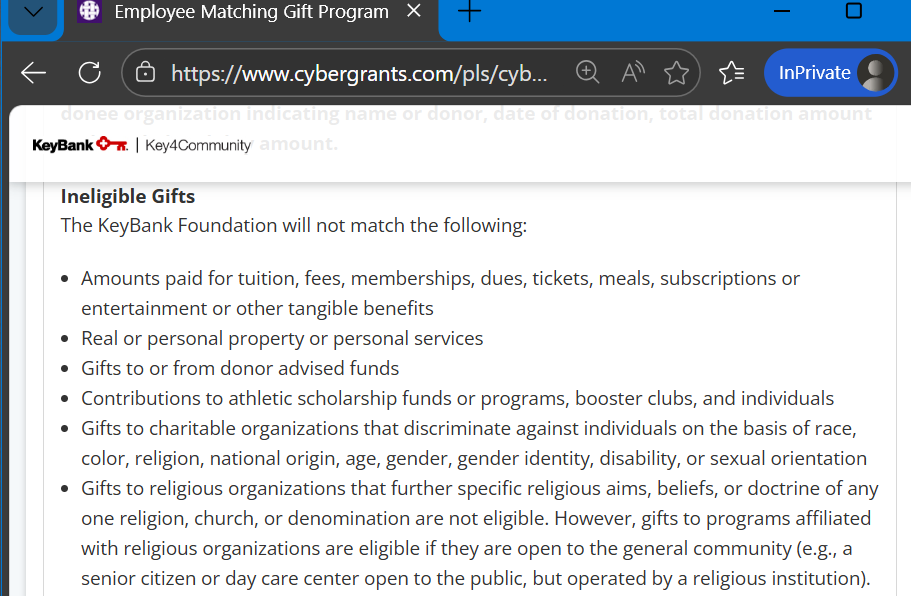
Task: Click the KeyBank logo
Action: (x=80, y=145)
